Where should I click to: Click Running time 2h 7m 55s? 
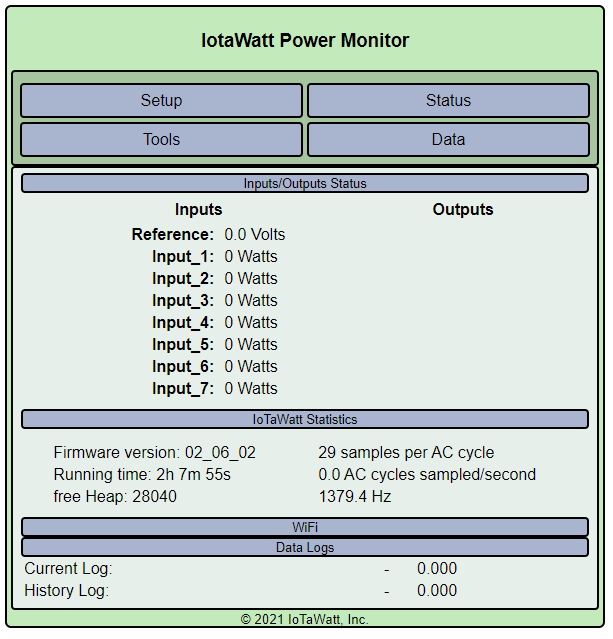point(142,475)
